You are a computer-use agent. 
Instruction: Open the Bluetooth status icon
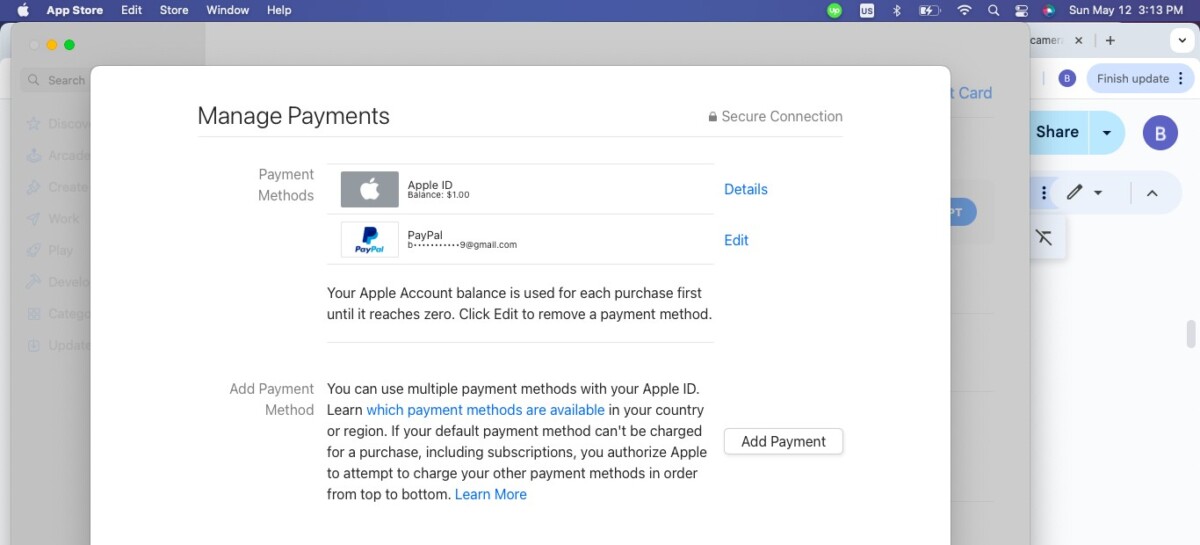tap(897, 10)
